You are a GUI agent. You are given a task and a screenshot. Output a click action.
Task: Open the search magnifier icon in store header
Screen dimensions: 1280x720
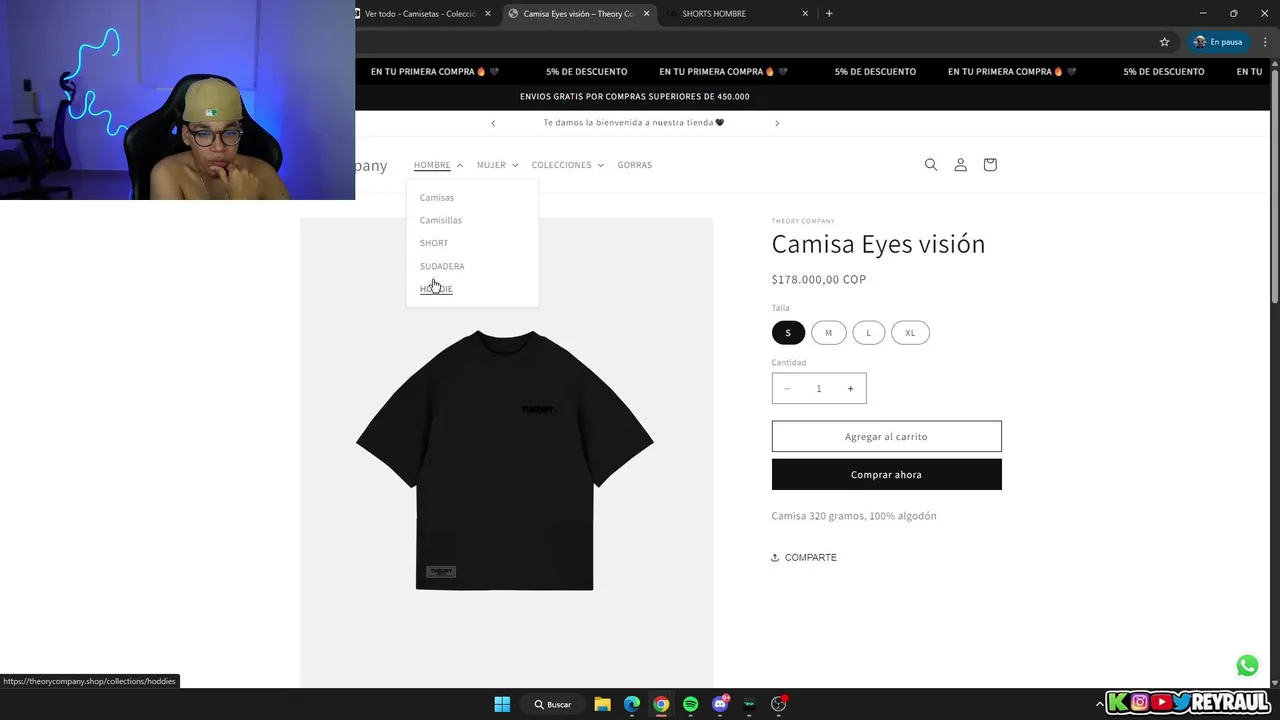pos(931,165)
